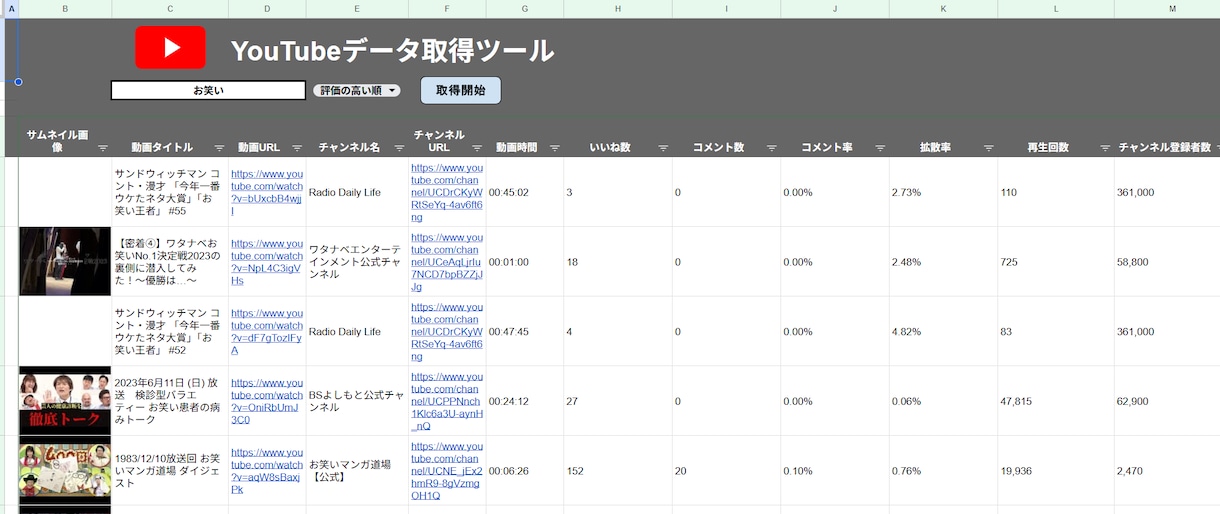1220x514 pixels.
Task: Click channel name BSよしもと公式チャンネル
Action: click(357, 401)
